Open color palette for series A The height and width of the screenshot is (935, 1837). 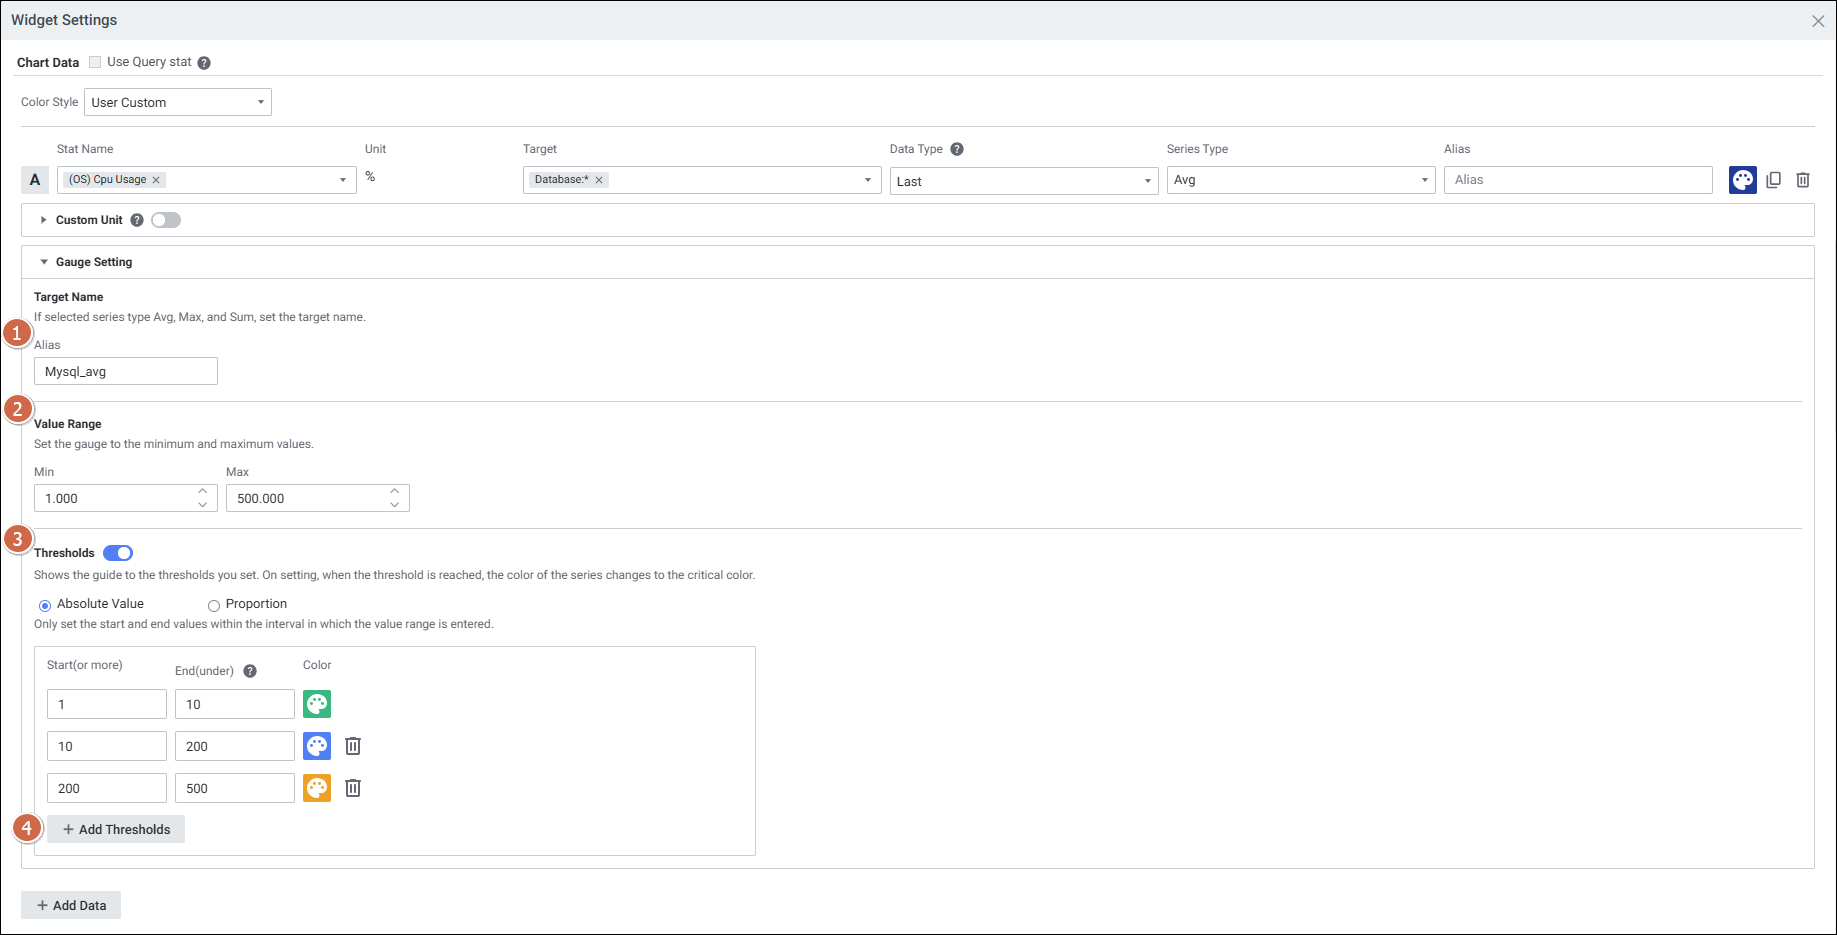pyautogui.click(x=1742, y=180)
